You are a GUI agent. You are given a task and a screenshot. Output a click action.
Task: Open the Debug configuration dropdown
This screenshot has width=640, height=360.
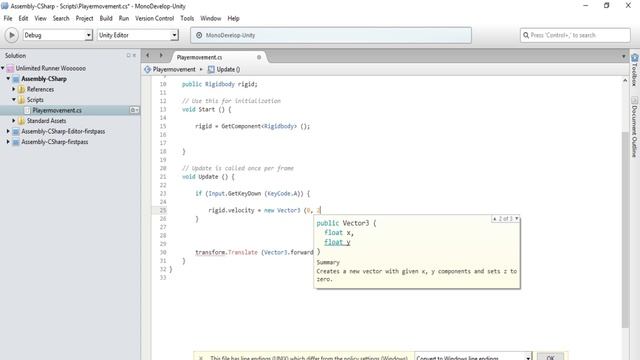tap(58, 35)
